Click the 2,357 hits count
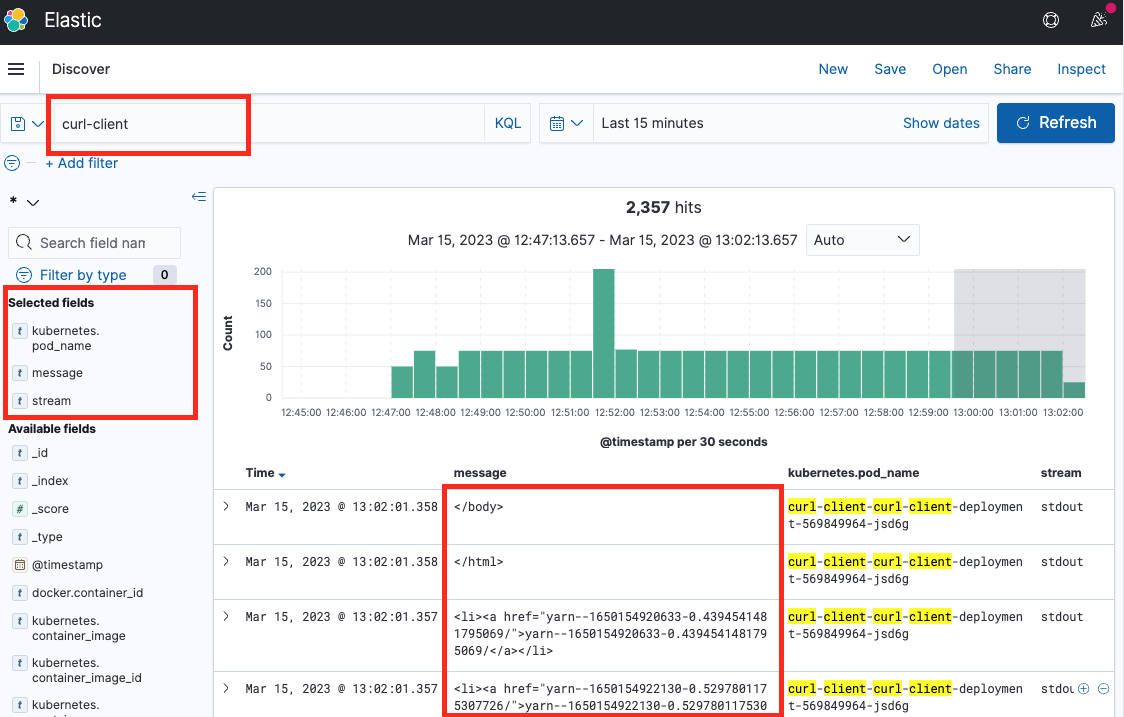Screen dimensions: 1124x717 [x=663, y=208]
